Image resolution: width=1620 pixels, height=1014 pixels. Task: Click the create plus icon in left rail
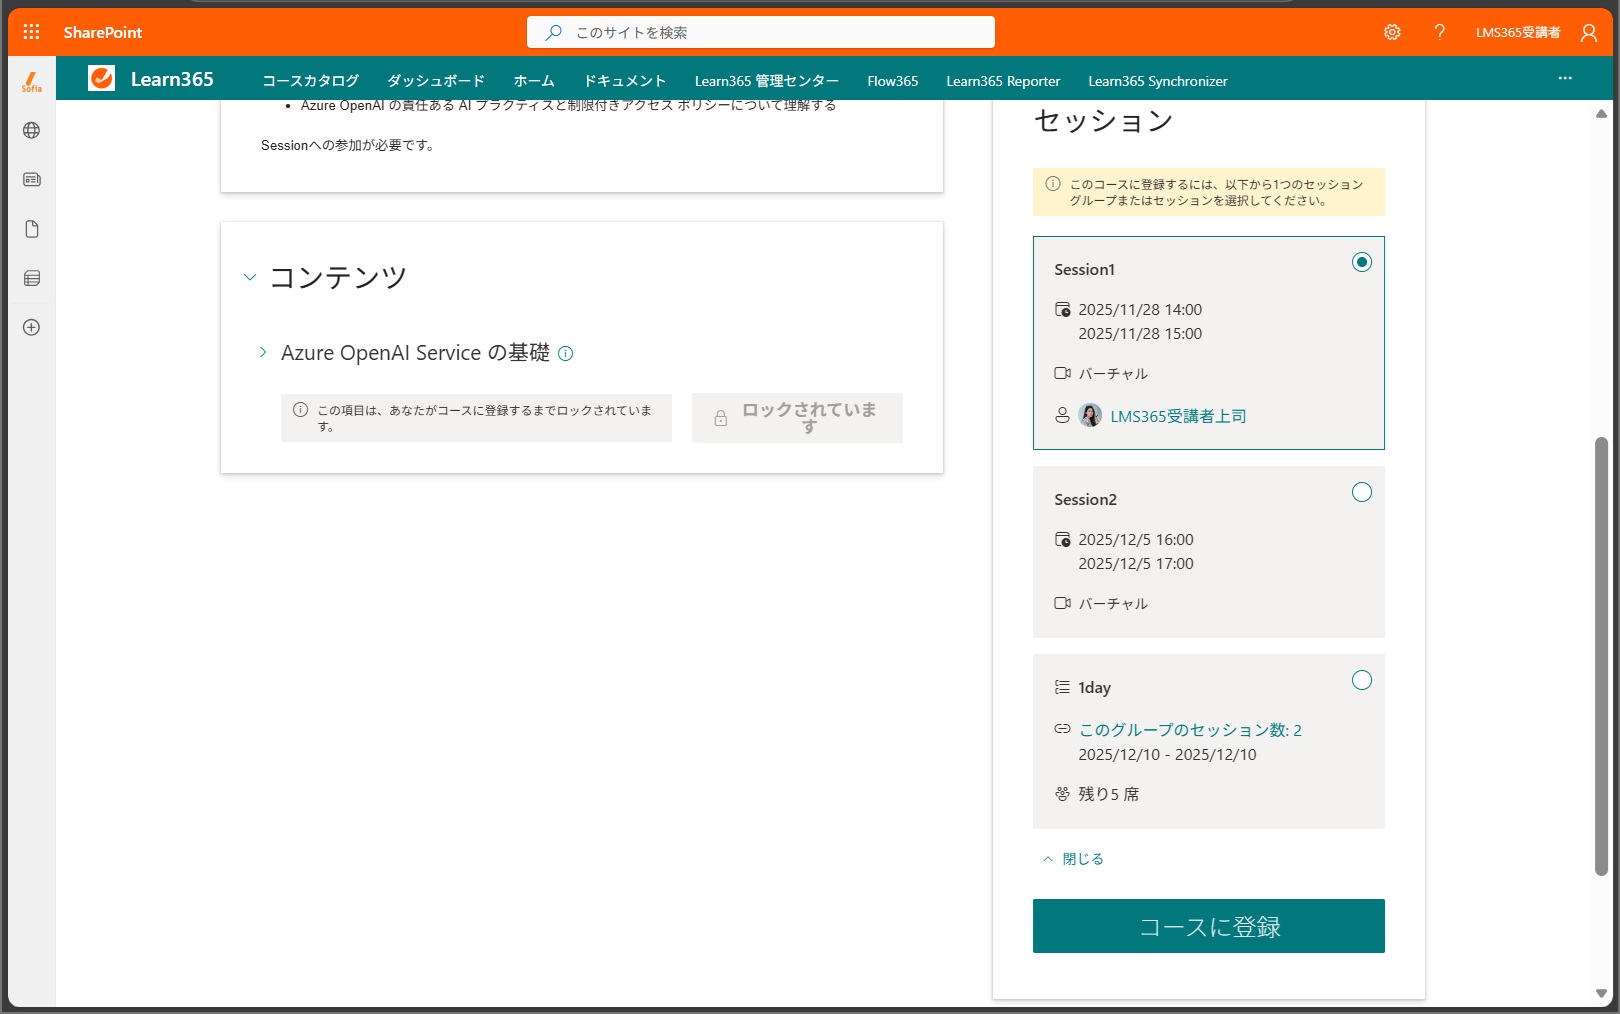[32, 327]
